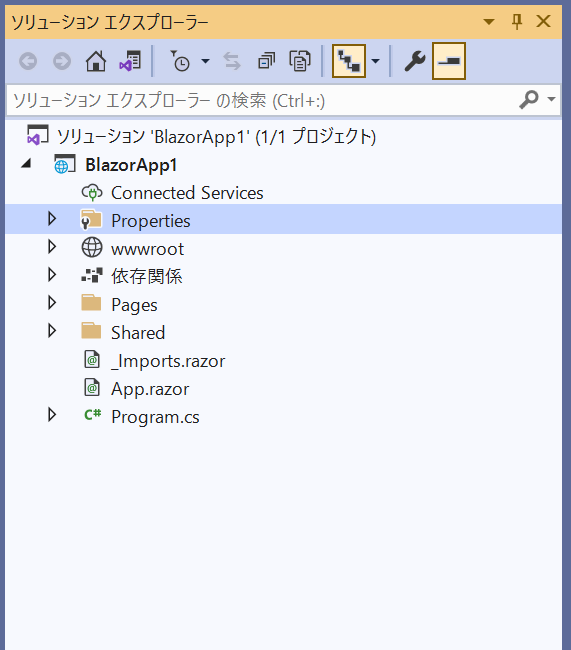Select the 依存関係 label
This screenshot has width=571, height=650.
click(x=146, y=276)
